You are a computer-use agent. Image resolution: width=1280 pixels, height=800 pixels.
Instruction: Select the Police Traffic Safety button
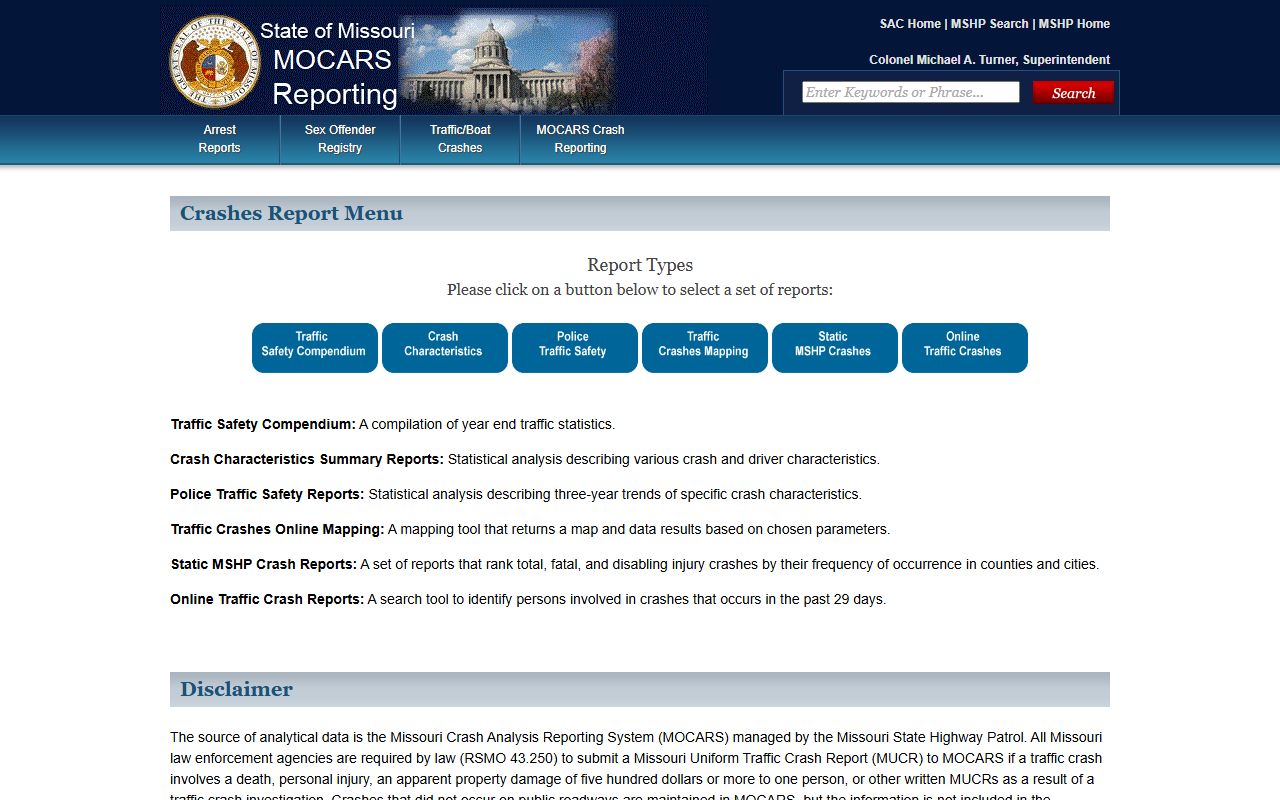575,348
